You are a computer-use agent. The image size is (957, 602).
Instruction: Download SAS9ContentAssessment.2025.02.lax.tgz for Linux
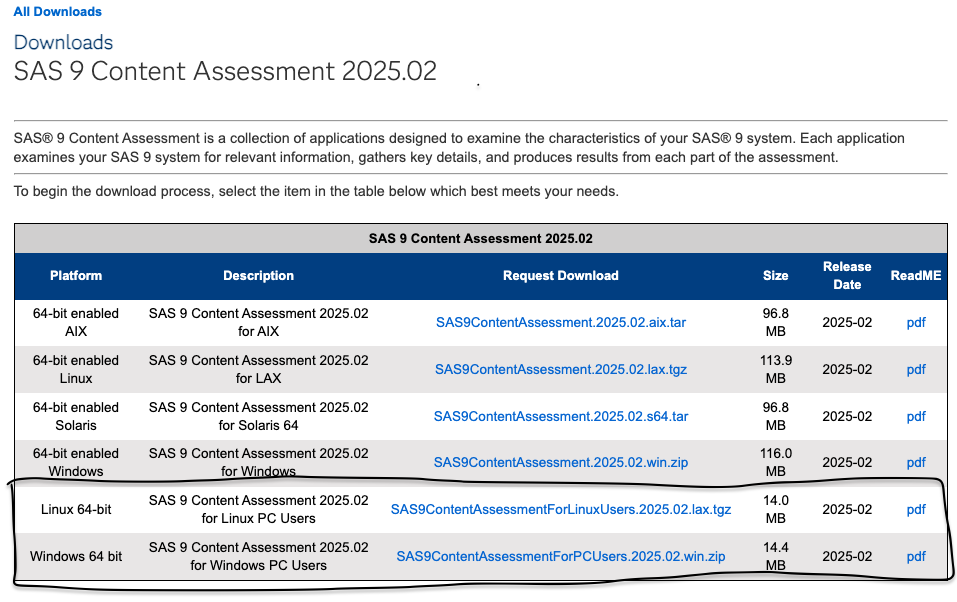pos(560,369)
